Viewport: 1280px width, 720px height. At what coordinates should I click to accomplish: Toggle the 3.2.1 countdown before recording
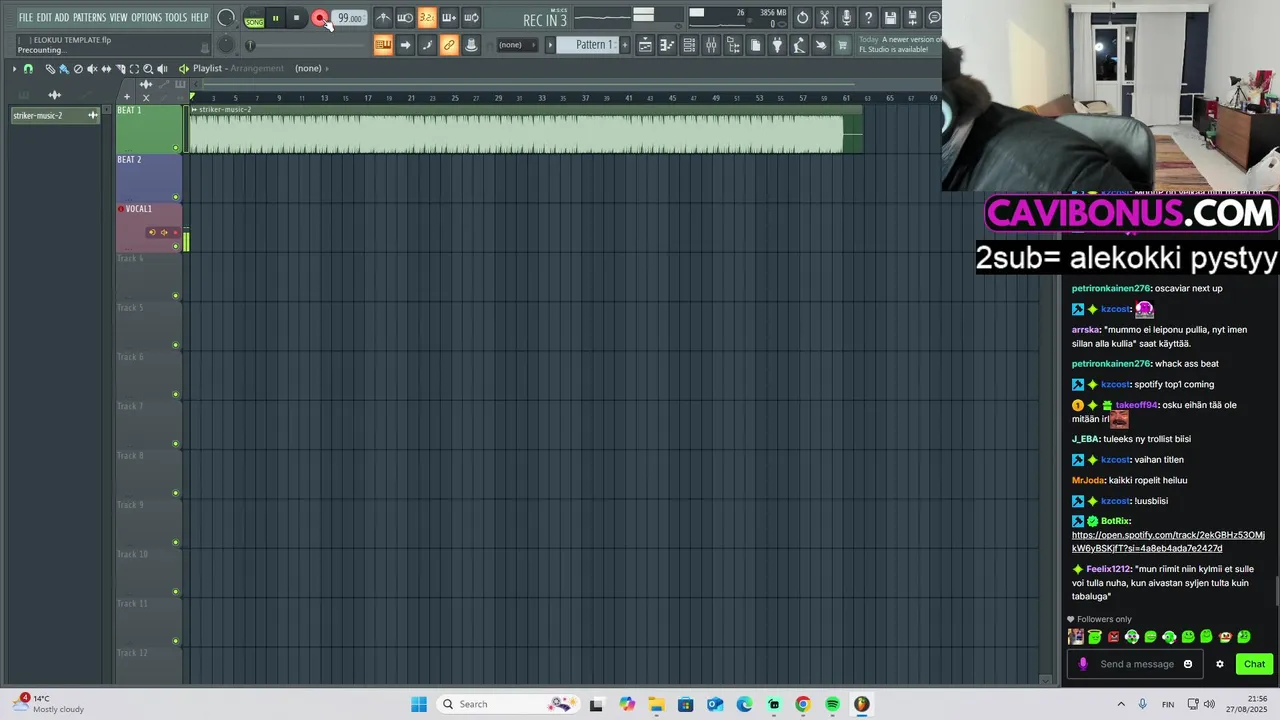tap(427, 18)
